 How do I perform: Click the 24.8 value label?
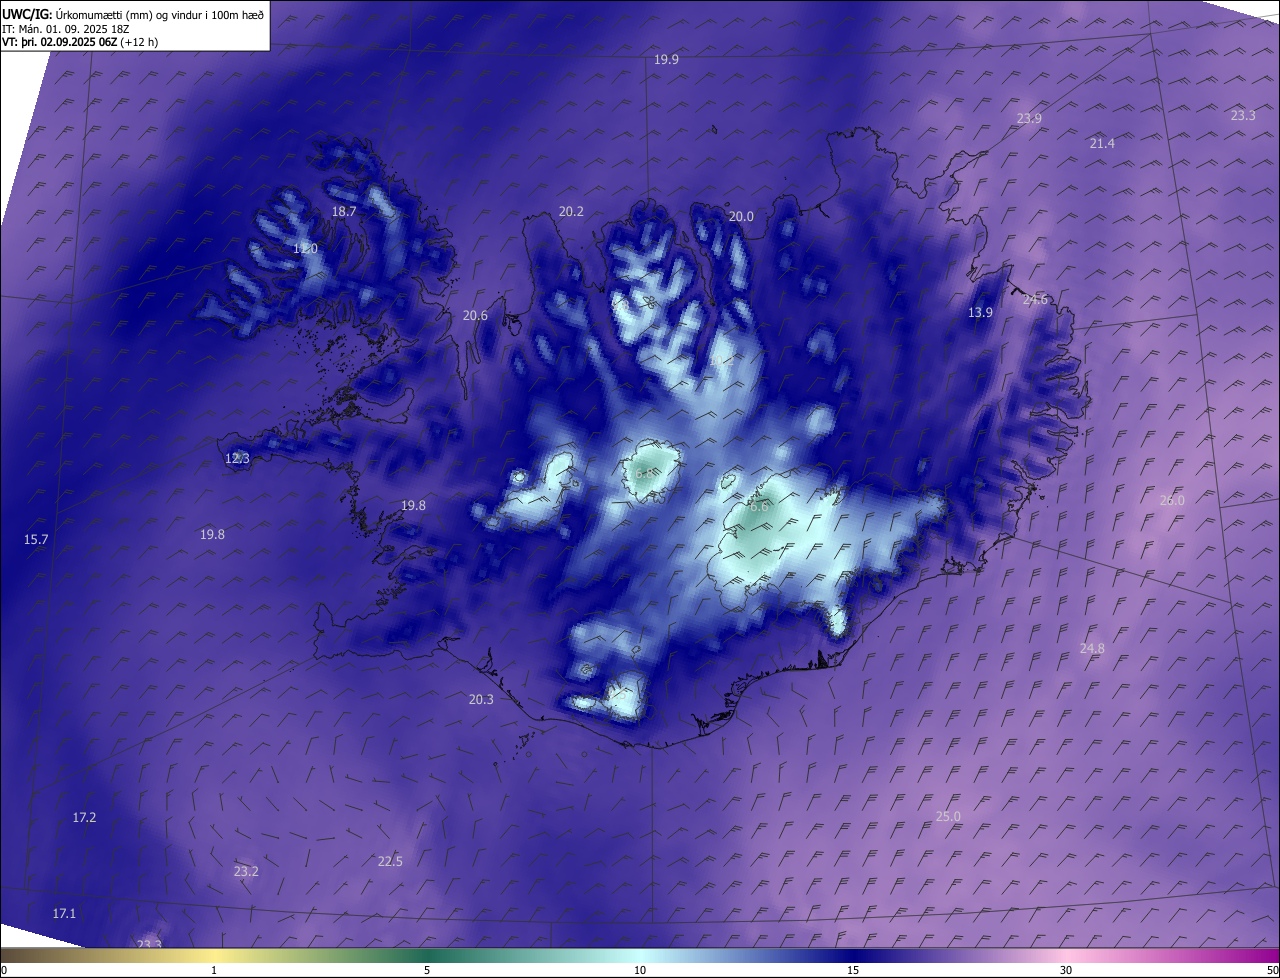click(1092, 649)
